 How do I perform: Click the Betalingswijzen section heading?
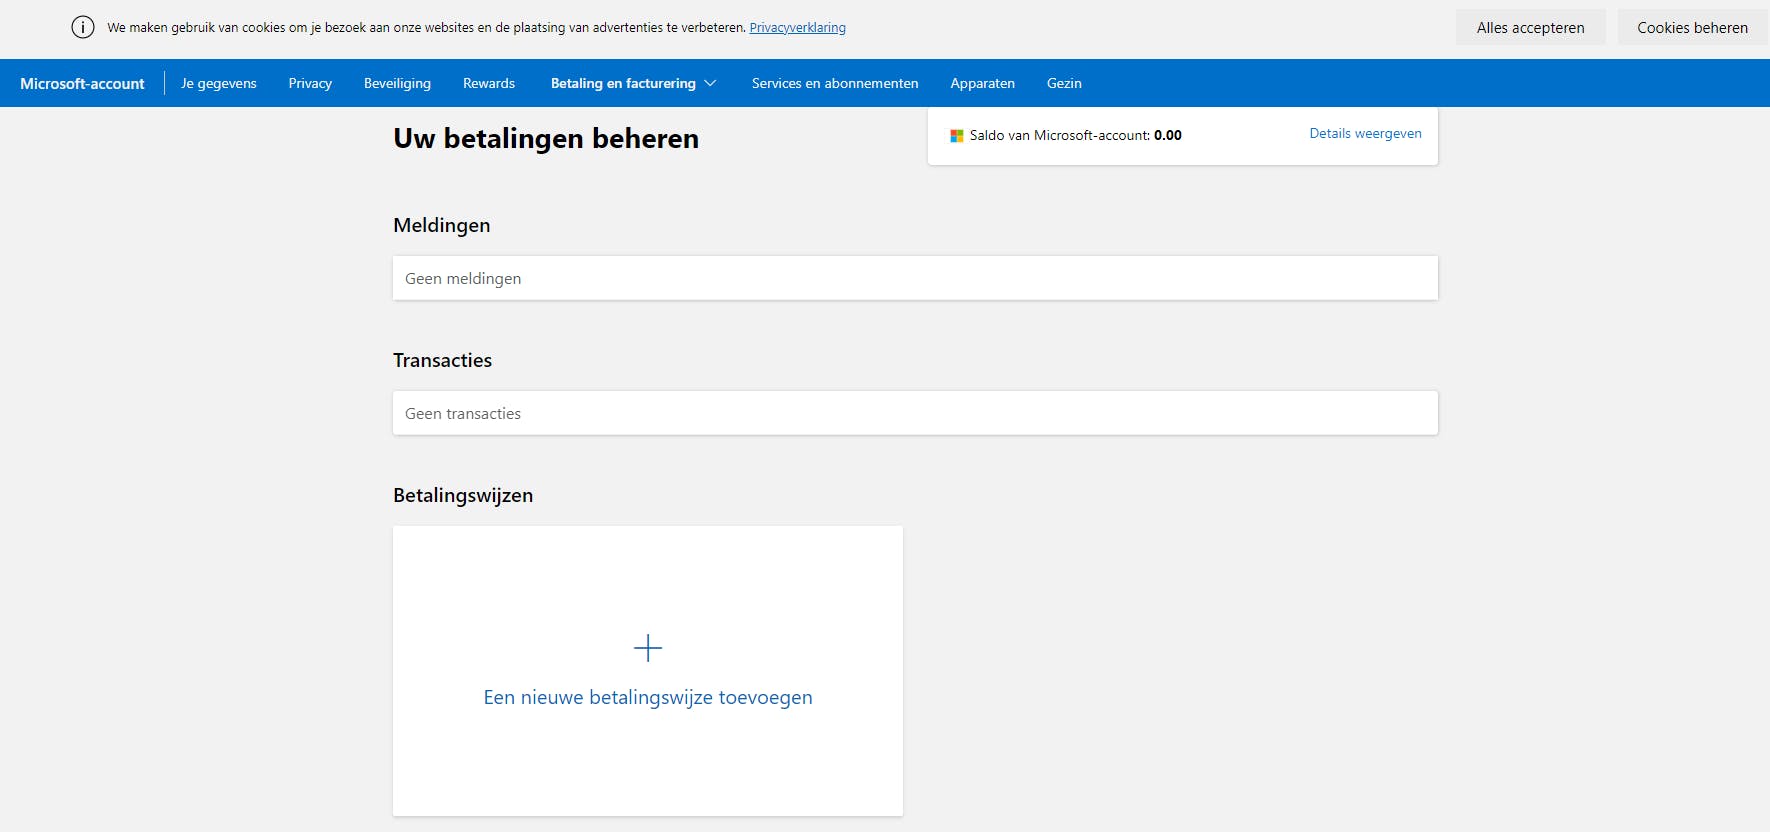tap(463, 495)
